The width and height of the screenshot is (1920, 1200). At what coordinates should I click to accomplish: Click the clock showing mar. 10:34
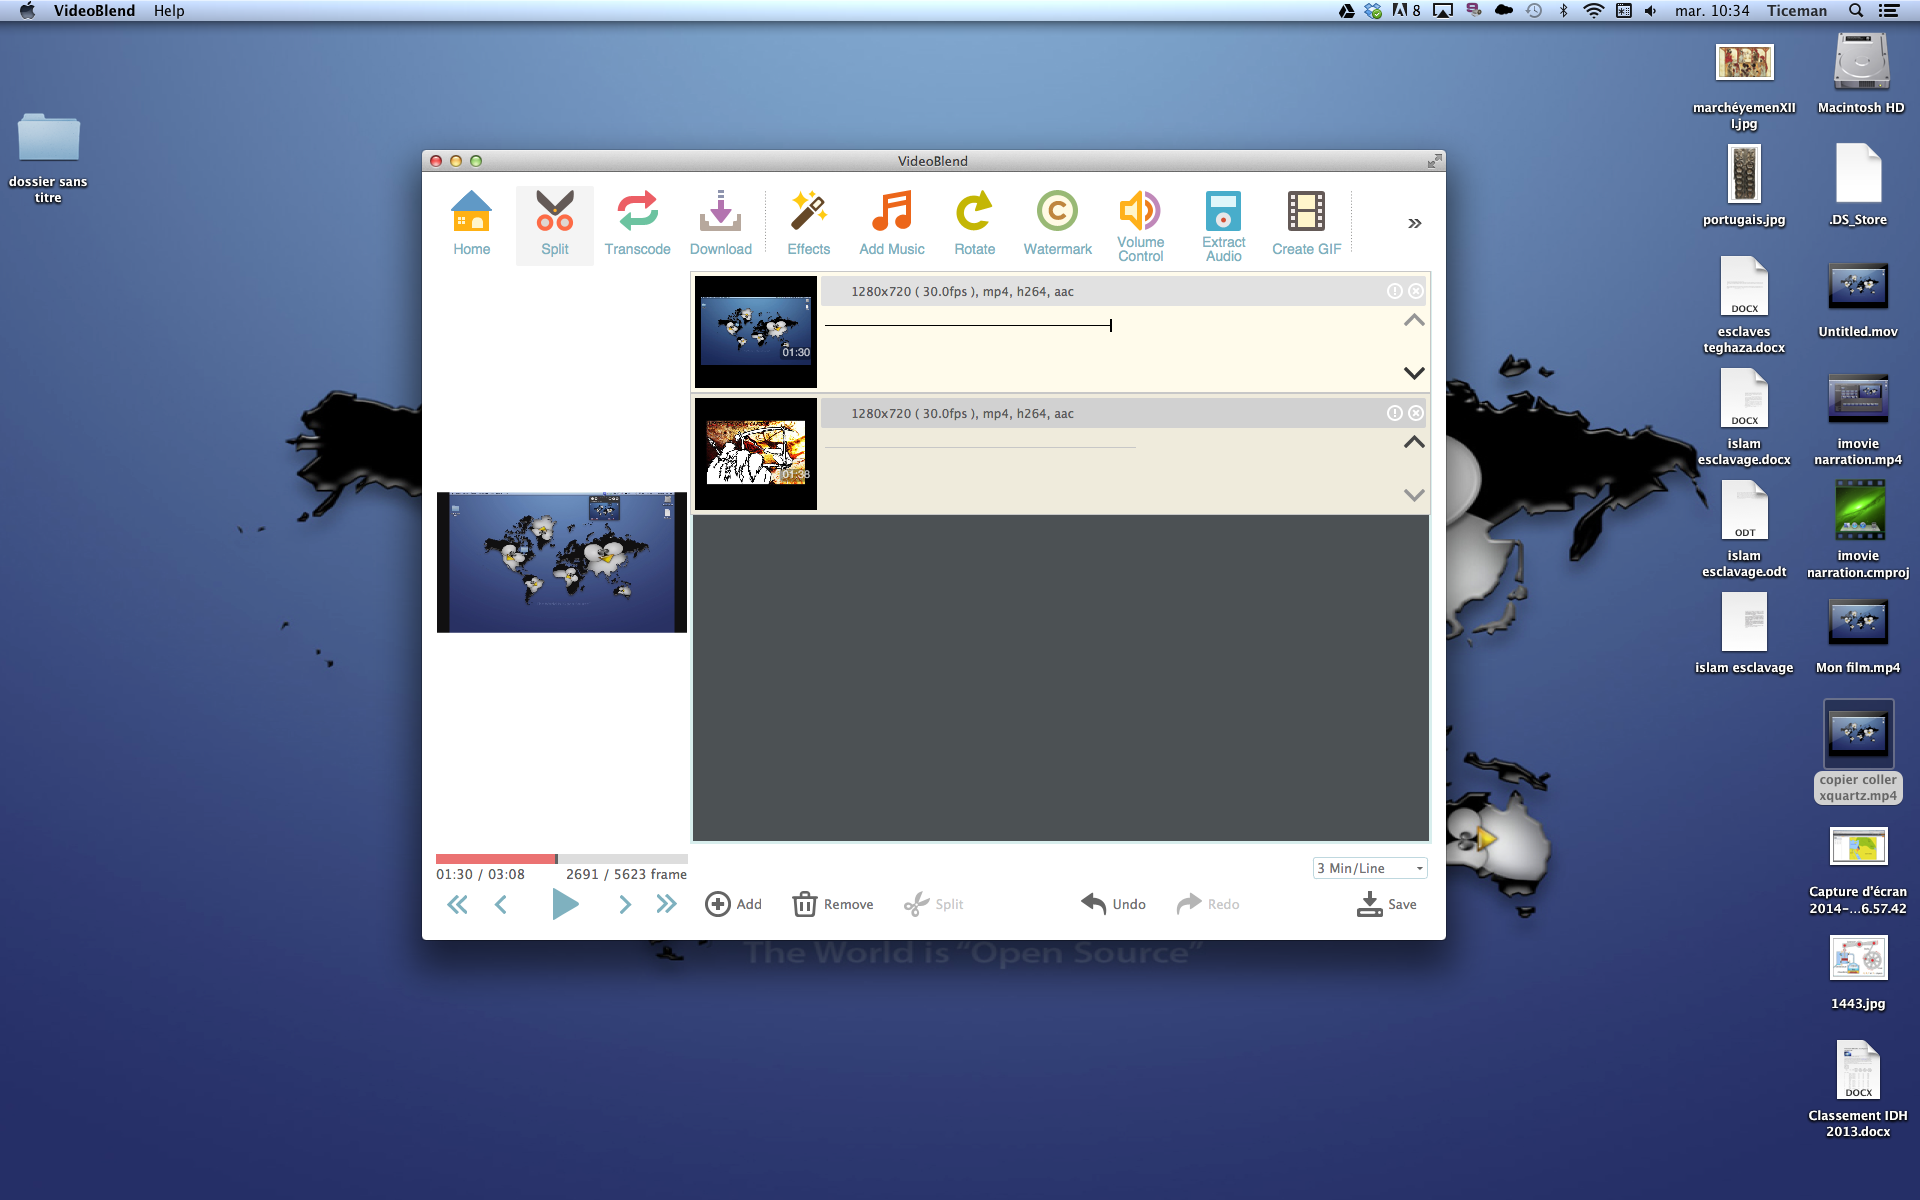click(1711, 11)
